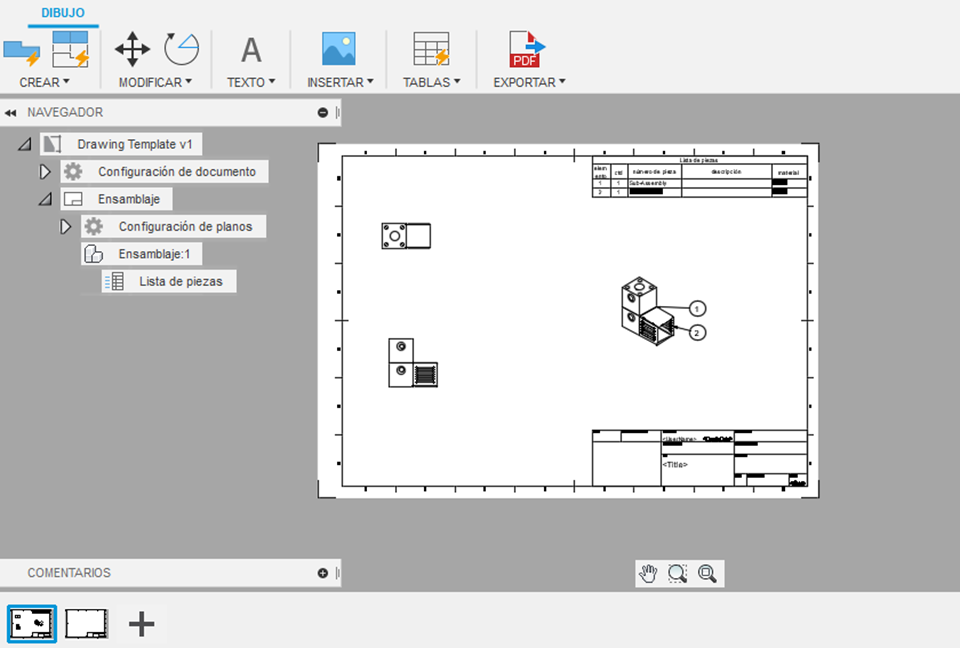Click the Drawing Template document icon

tap(53, 145)
